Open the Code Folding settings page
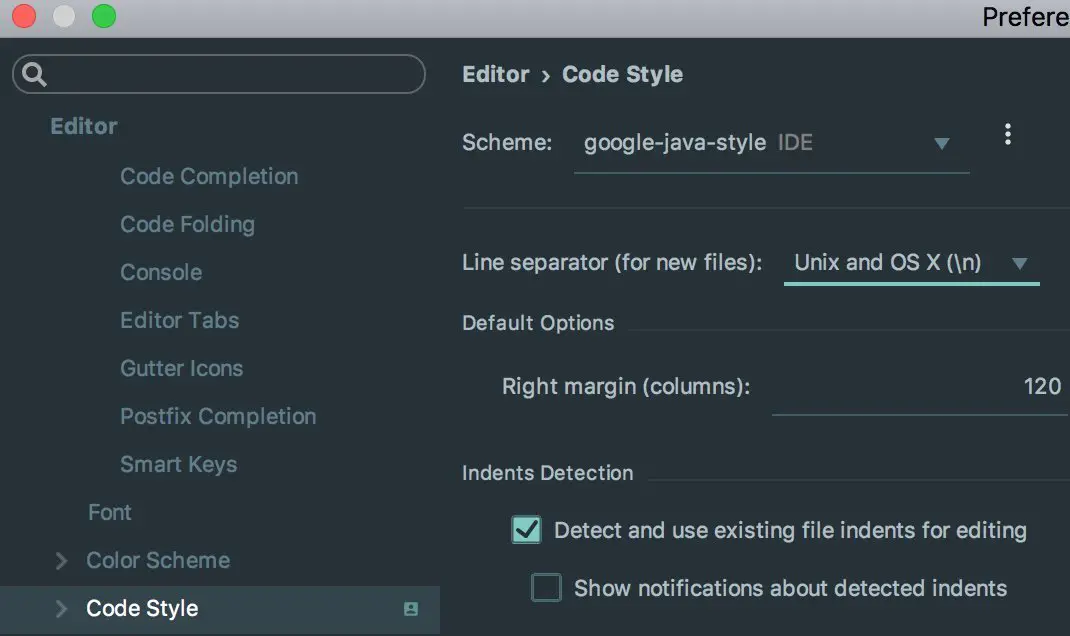 187,224
